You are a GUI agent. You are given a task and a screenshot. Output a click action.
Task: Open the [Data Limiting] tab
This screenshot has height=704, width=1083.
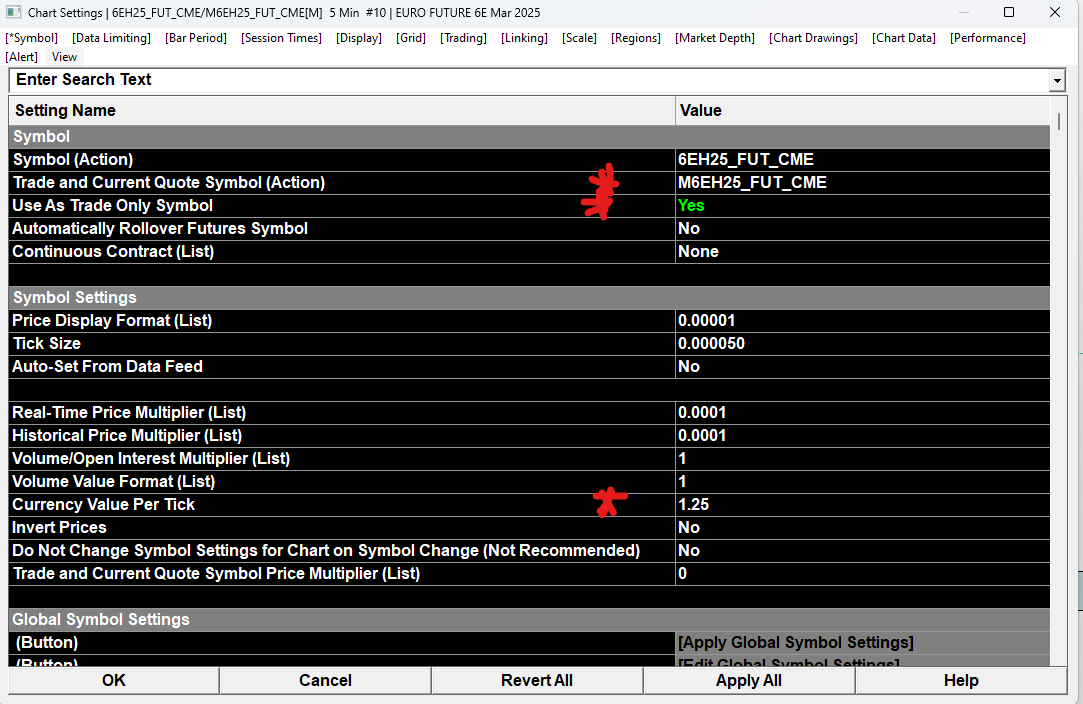click(x=111, y=38)
